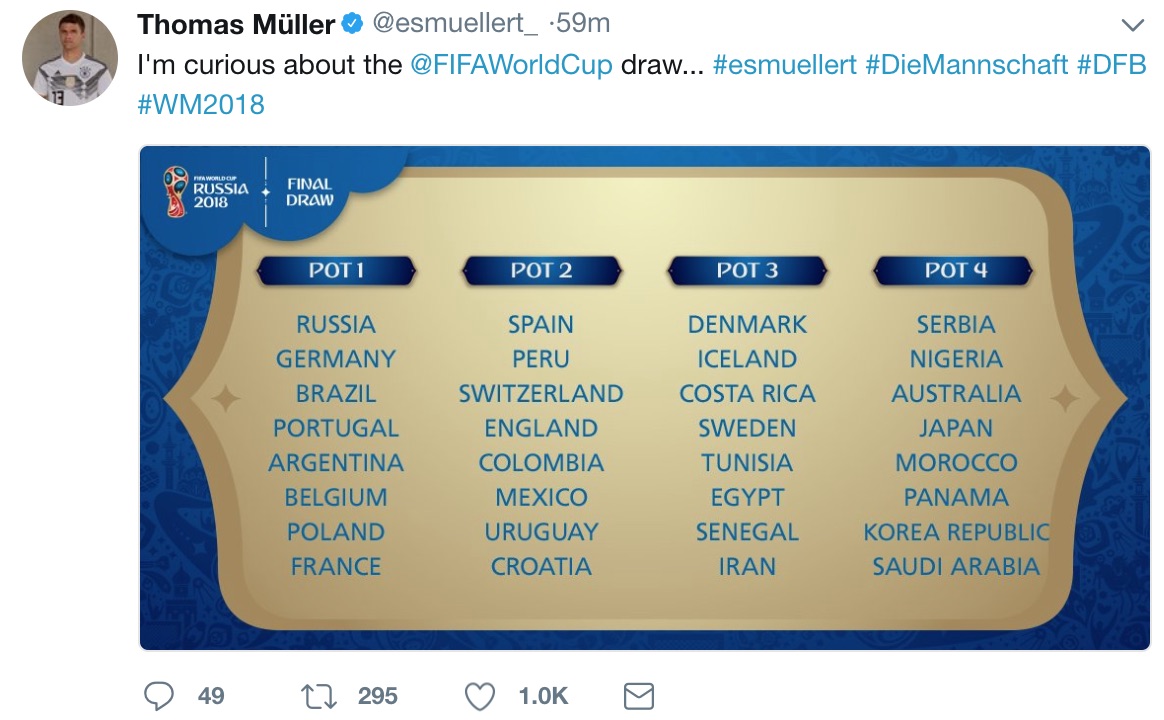Share tweet via envelope message icon

(638, 696)
